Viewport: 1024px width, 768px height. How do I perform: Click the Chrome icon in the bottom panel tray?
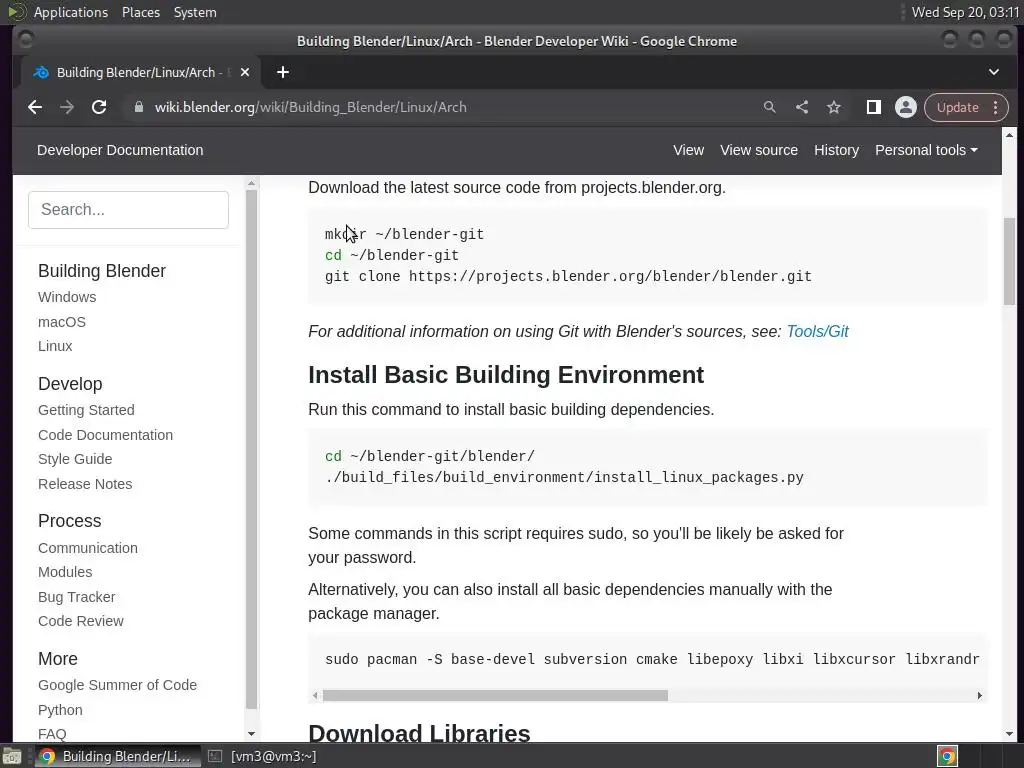click(947, 756)
